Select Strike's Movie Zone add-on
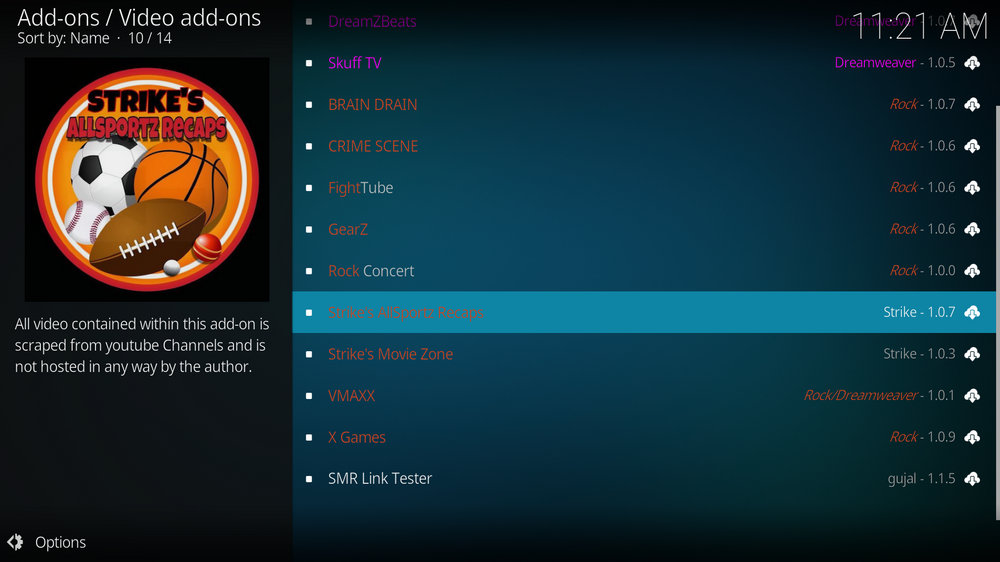Image resolution: width=1000 pixels, height=562 pixels. pos(645,354)
